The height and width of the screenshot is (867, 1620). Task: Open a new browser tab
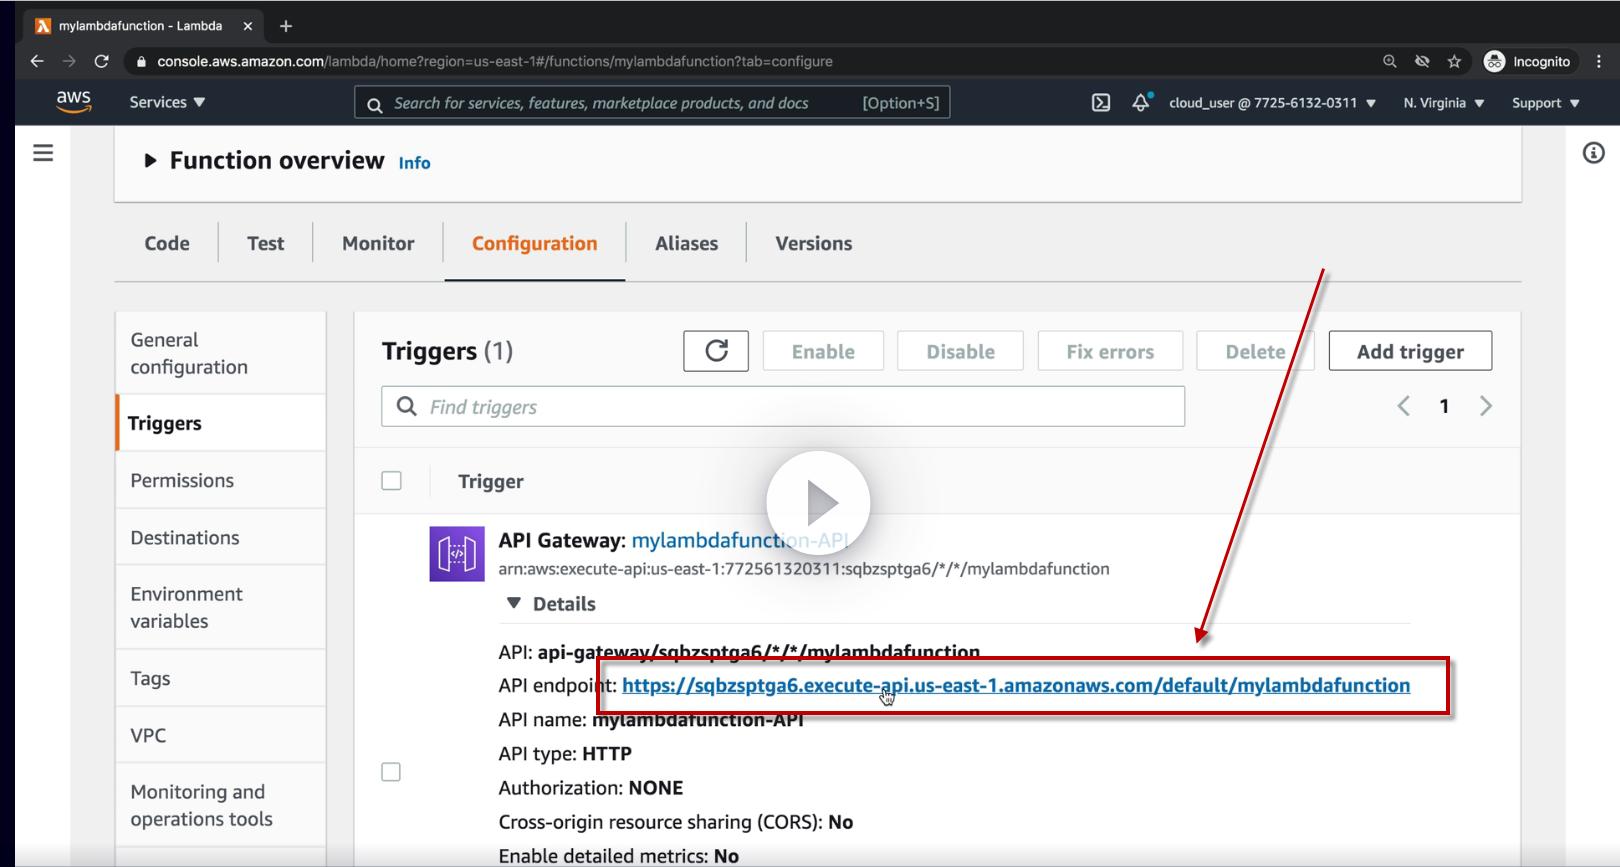point(286,26)
